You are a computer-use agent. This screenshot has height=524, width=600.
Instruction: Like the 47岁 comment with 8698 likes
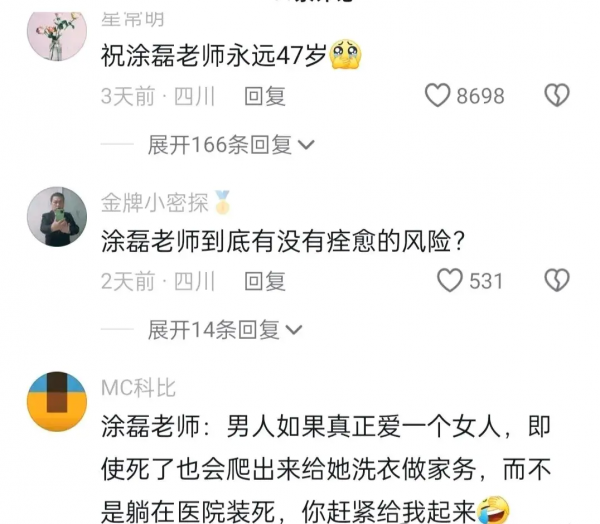(437, 95)
